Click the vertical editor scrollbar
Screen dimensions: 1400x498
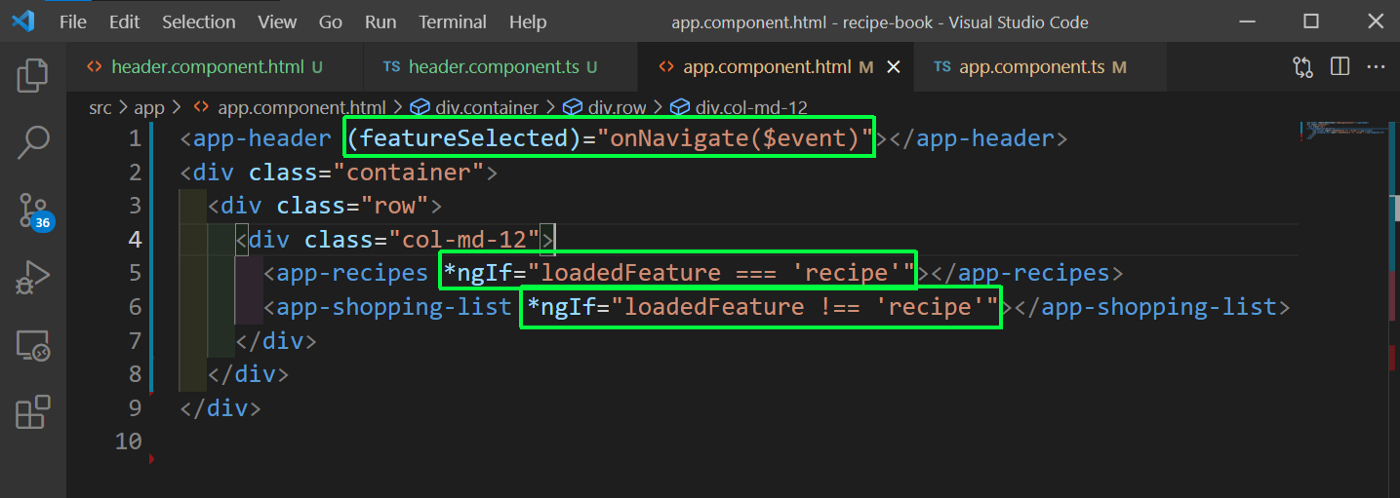coord(1393,310)
